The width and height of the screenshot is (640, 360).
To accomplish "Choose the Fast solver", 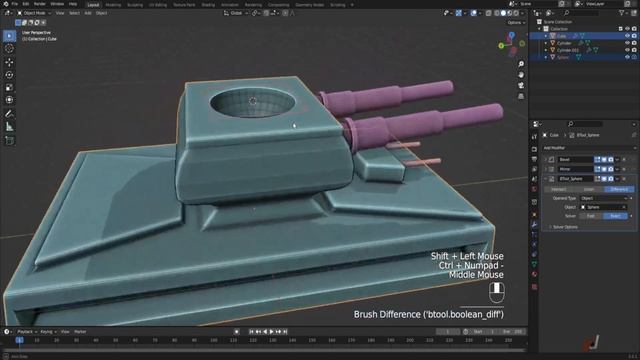I will (x=591, y=216).
